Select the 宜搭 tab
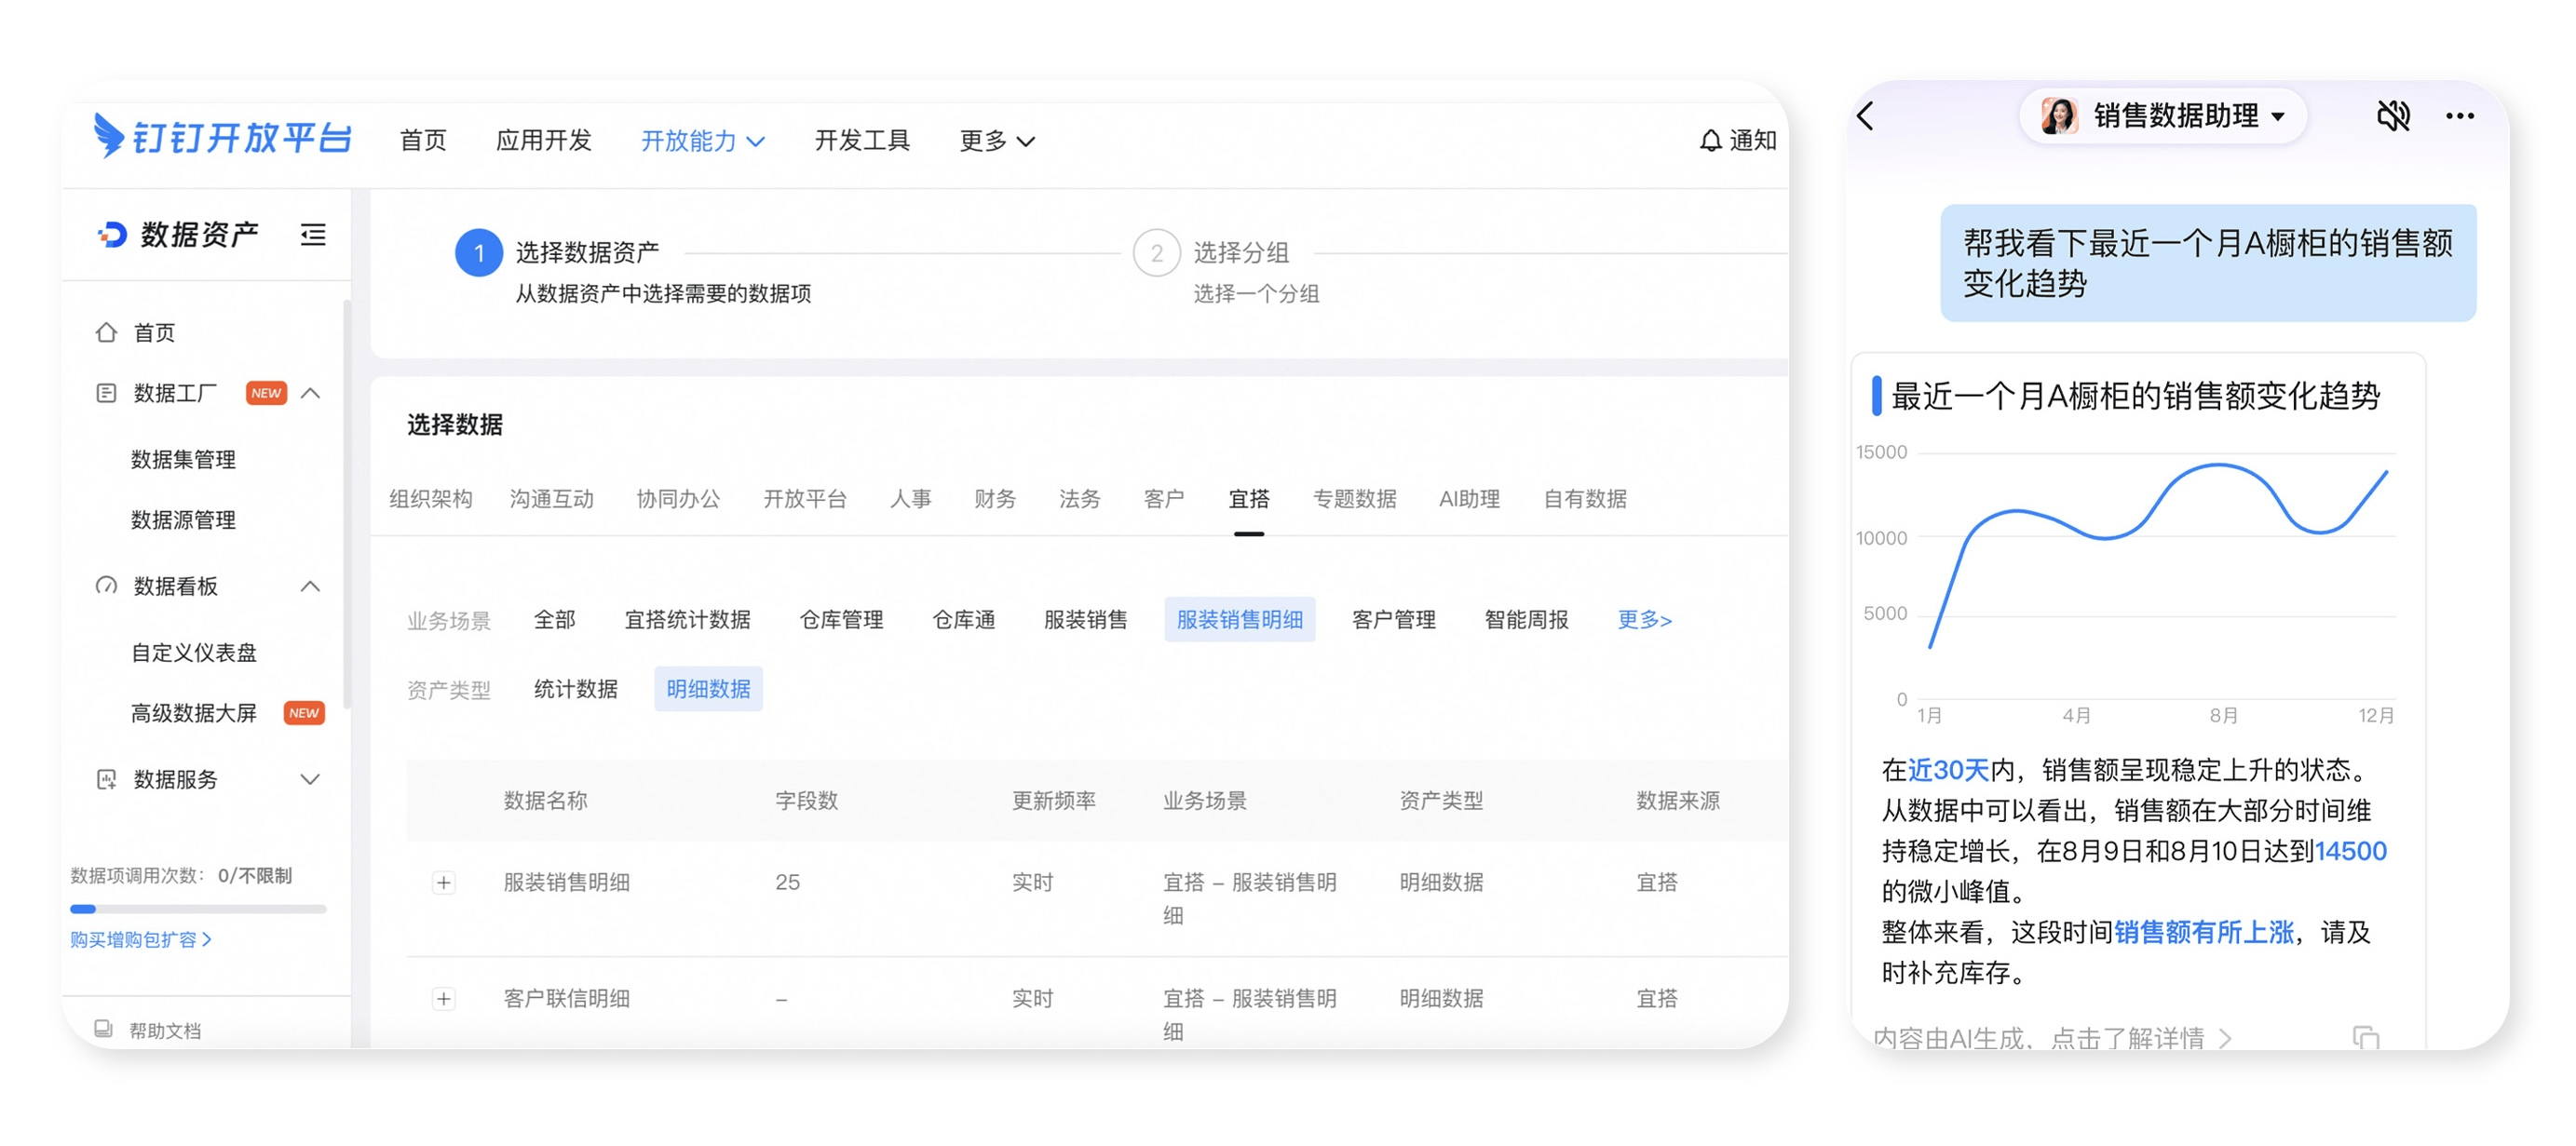This screenshot has height=1146, width=2576. (1249, 499)
